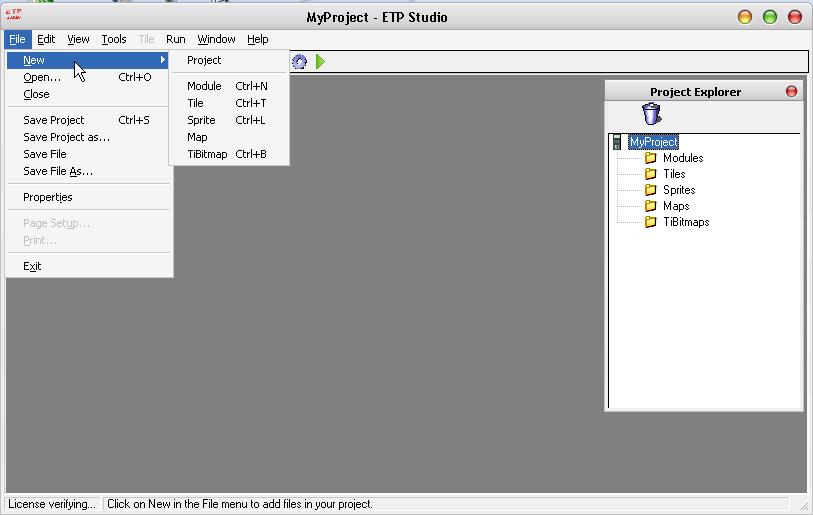
Task: Select Maps in the Project Explorer
Action: click(x=676, y=206)
